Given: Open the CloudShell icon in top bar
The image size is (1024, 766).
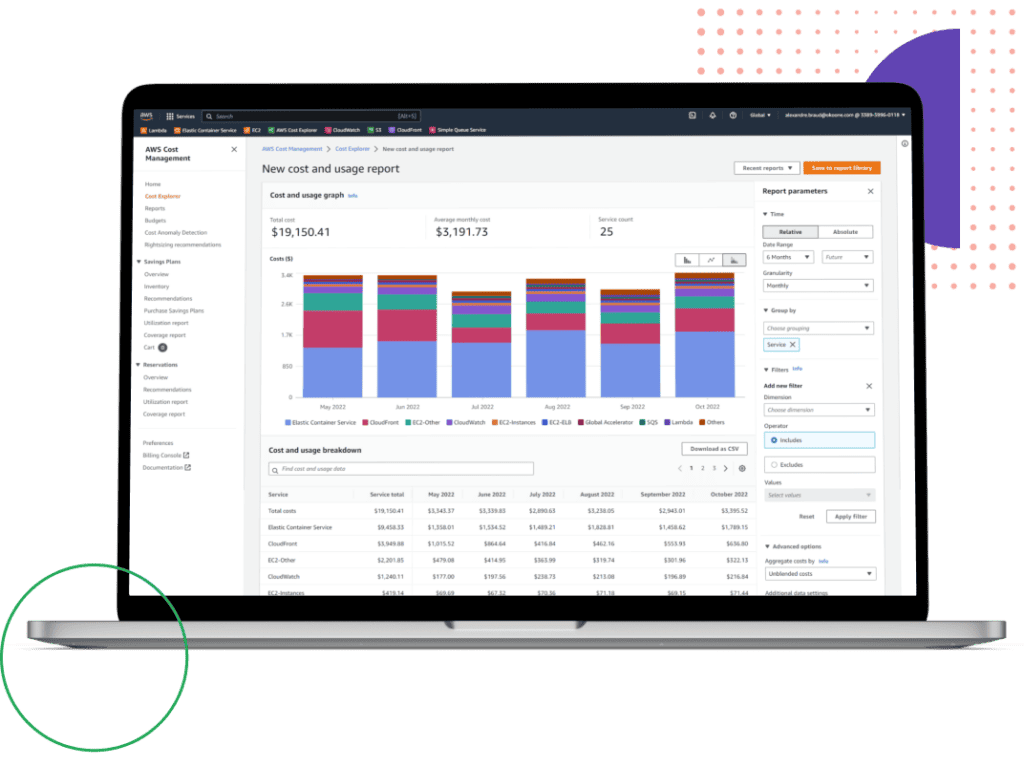Looking at the screenshot, I should pyautogui.click(x=692, y=115).
